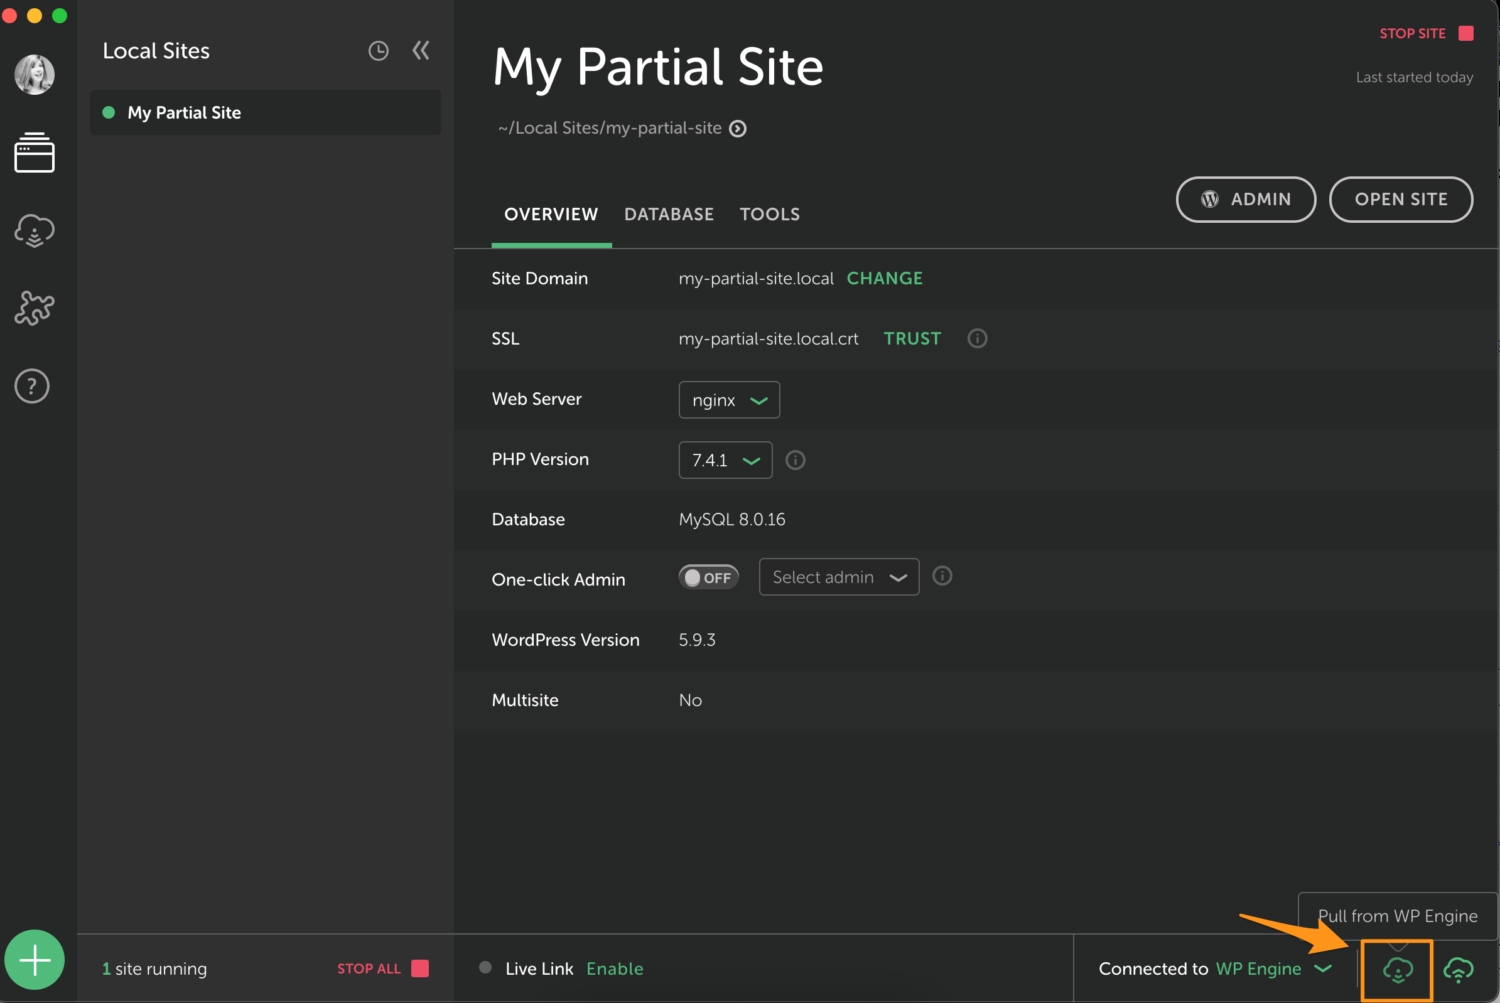Switch to the Database tab
This screenshot has width=1500, height=1003.
click(668, 214)
